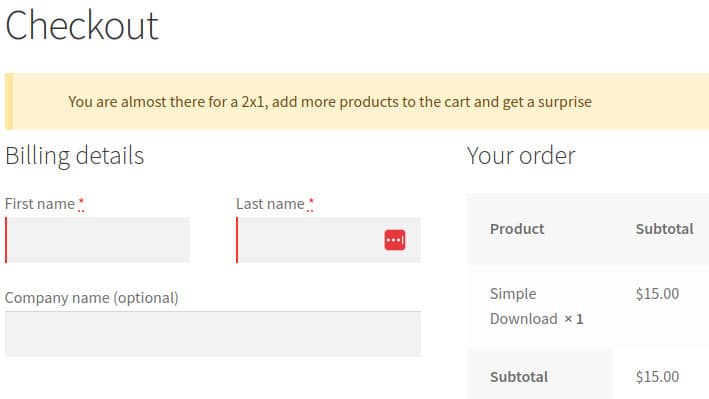Click the Company name input field
The width and height of the screenshot is (709, 399).
[213, 334]
